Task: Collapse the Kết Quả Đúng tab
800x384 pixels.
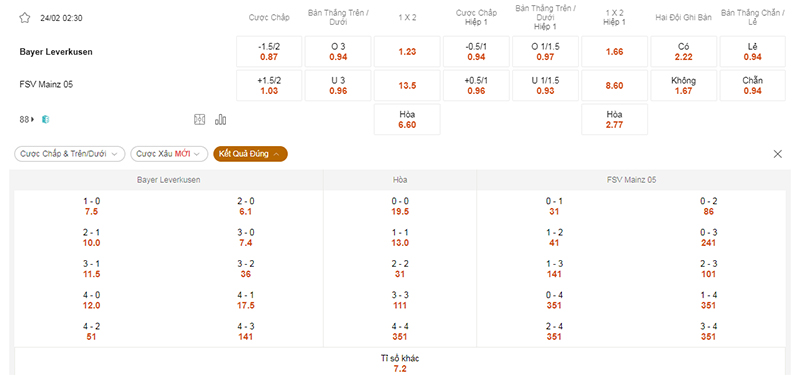Action: tap(250, 154)
